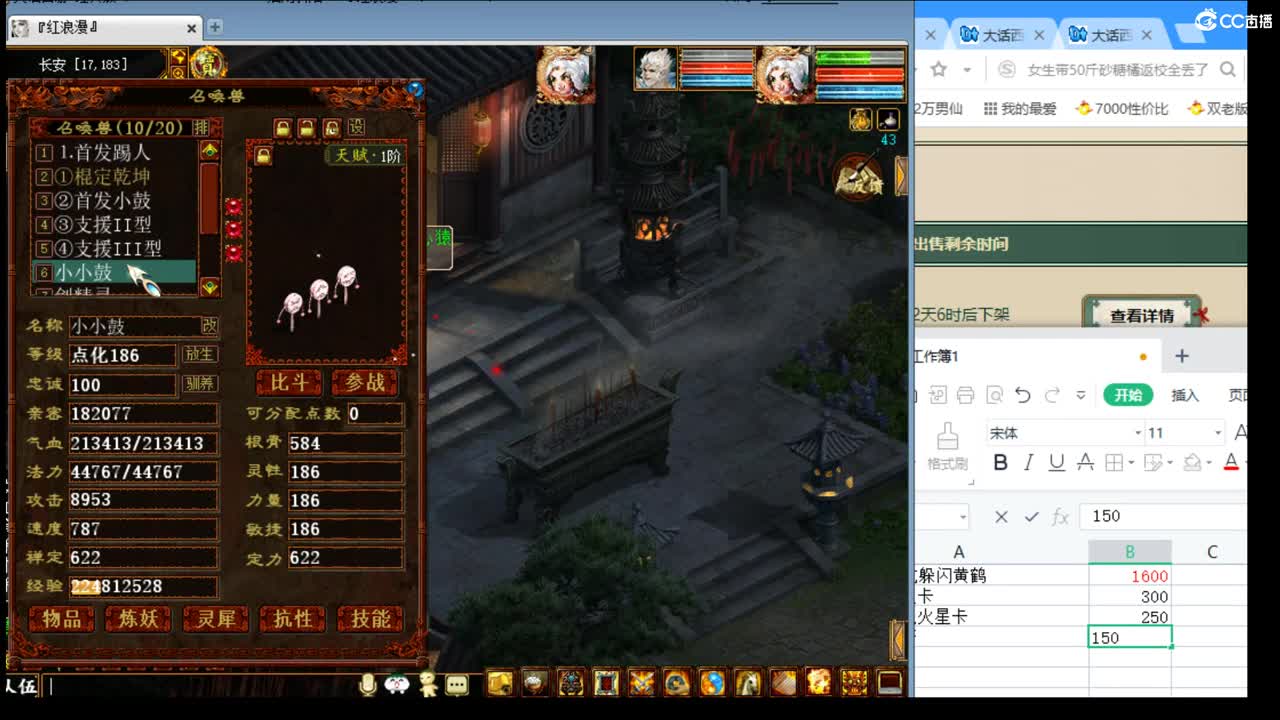Click the orange swirl icon in bottom toolbar
Screen dimensions: 1280x720
[x=677, y=683]
